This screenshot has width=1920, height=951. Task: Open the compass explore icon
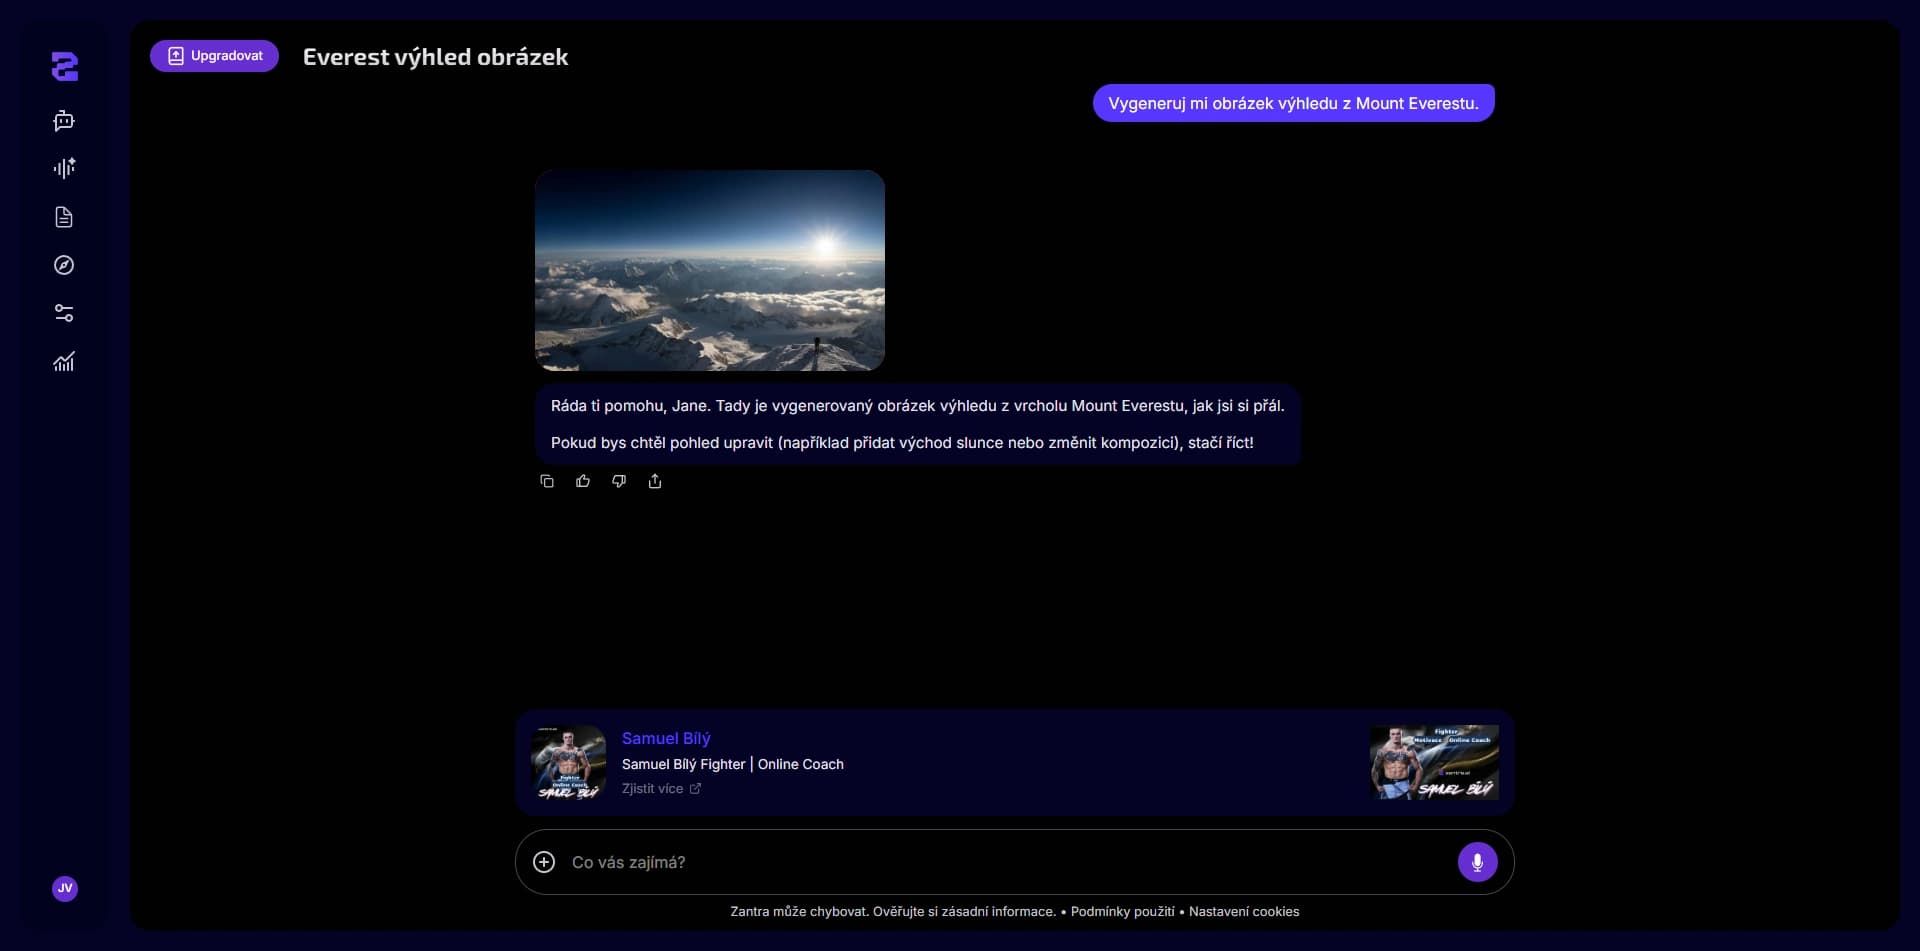pos(64,265)
